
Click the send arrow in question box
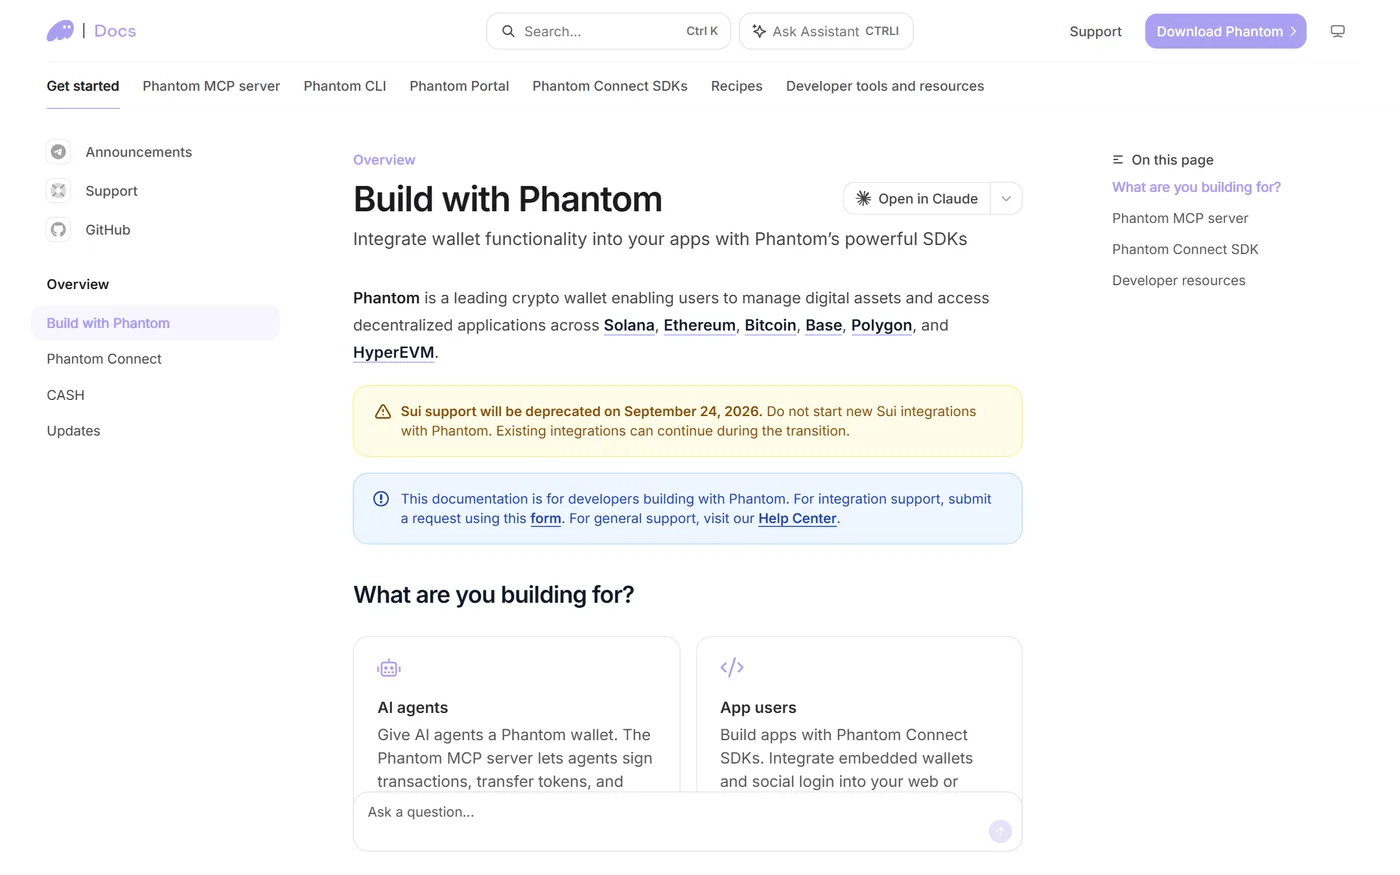tap(1000, 831)
